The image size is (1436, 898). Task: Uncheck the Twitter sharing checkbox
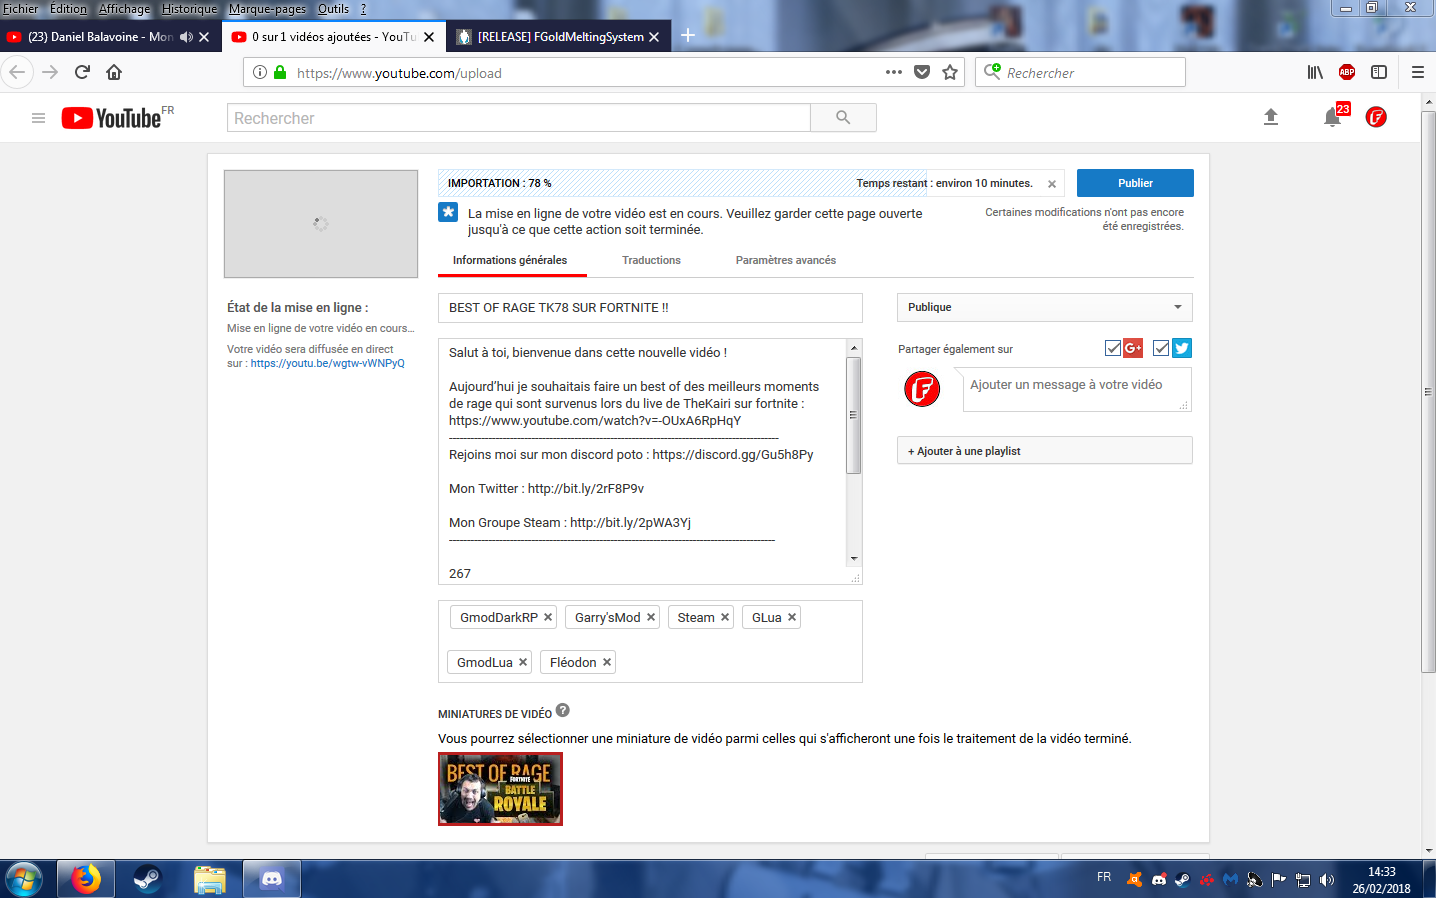coord(1161,348)
